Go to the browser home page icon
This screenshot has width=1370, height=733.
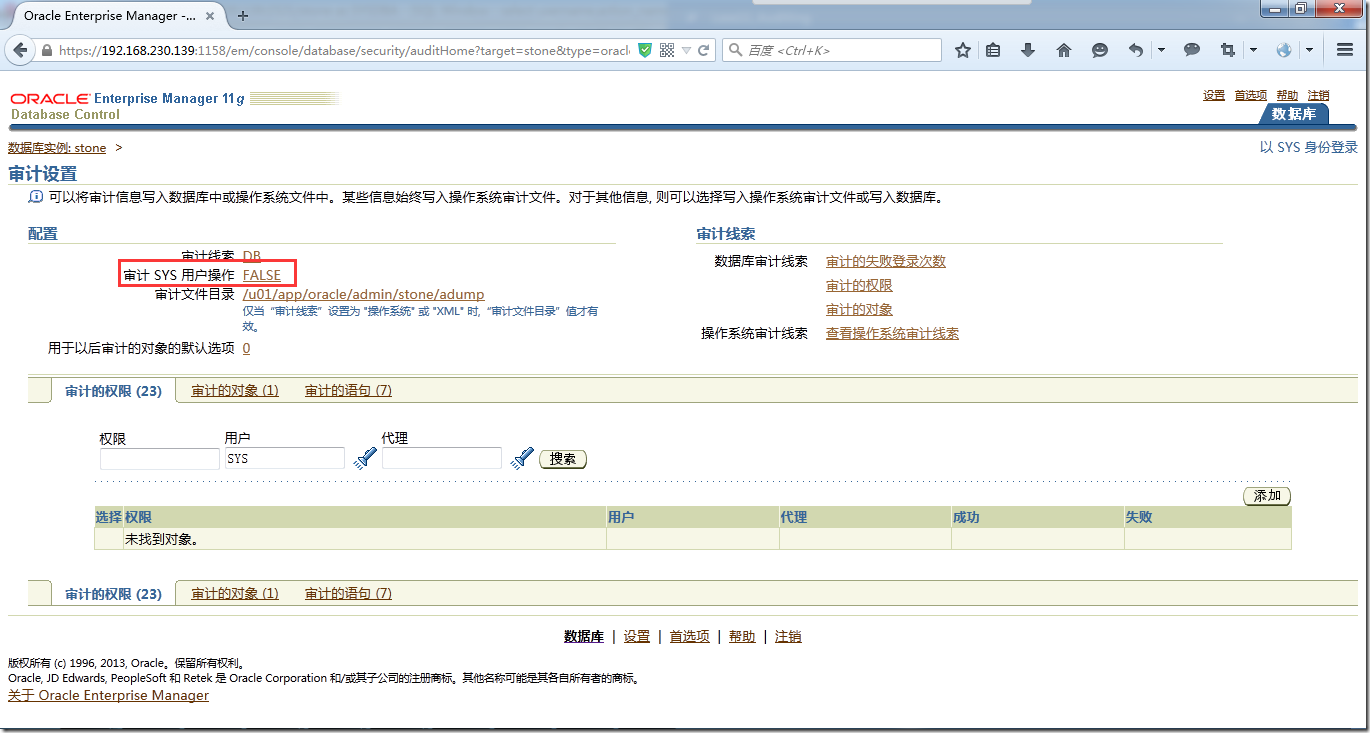coord(1064,50)
